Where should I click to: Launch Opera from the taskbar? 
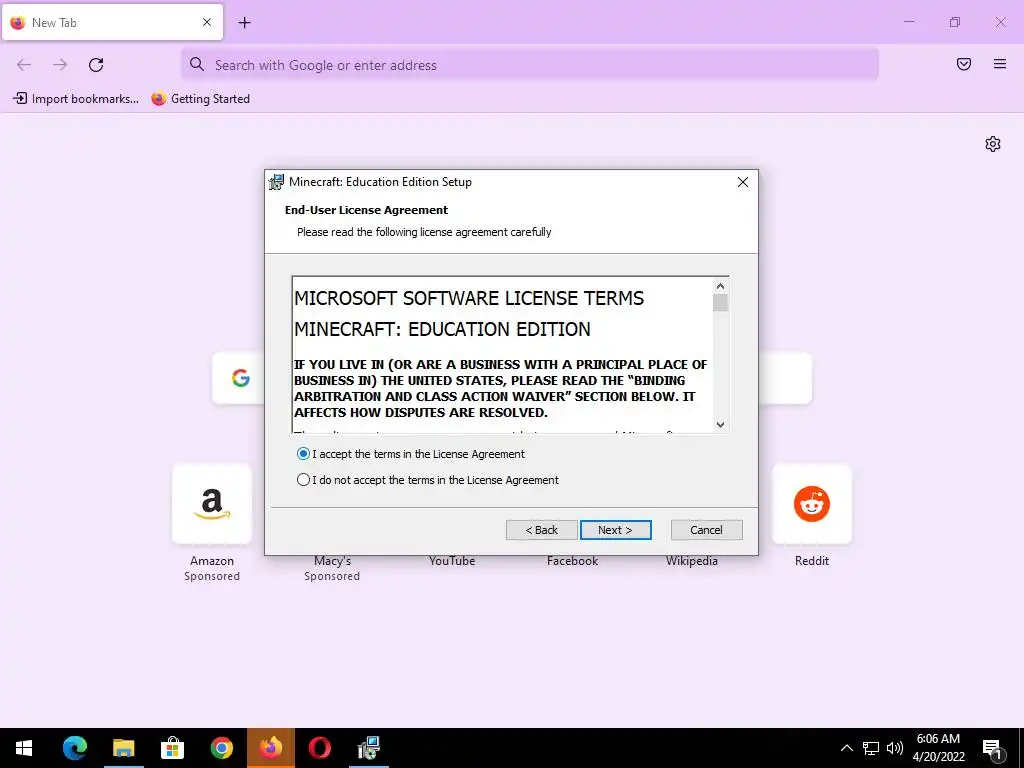click(319, 748)
